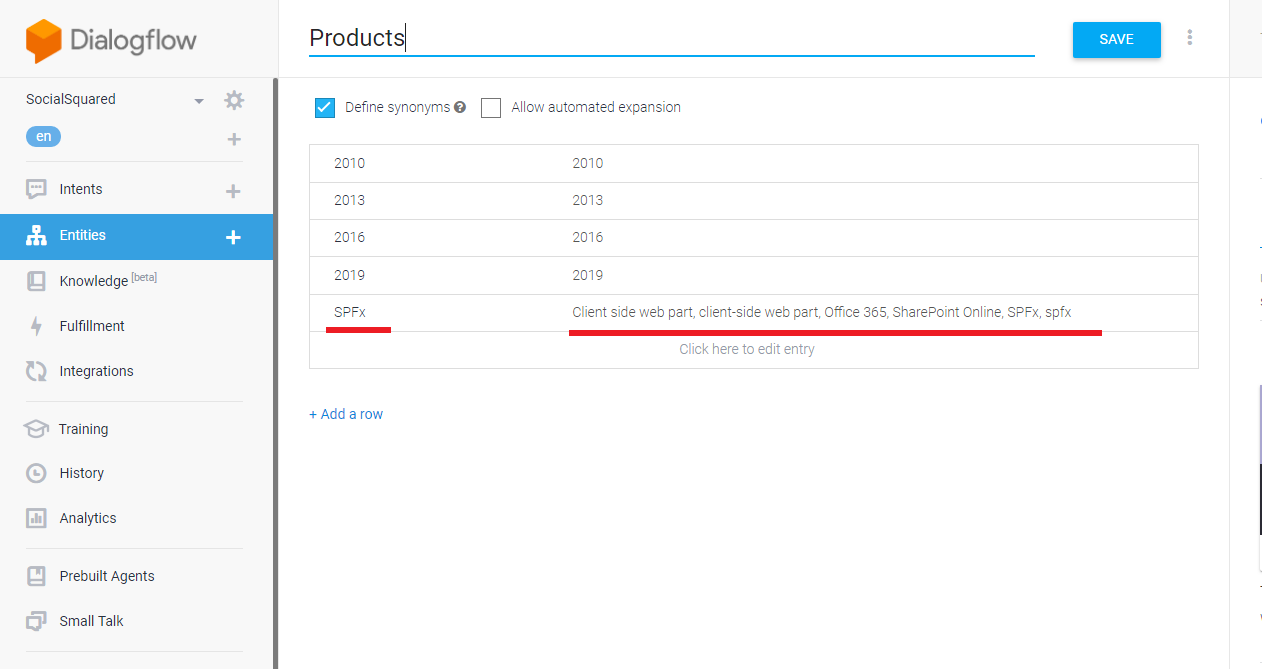Open the Knowledge beta section
1262x669 pixels.
(94, 281)
